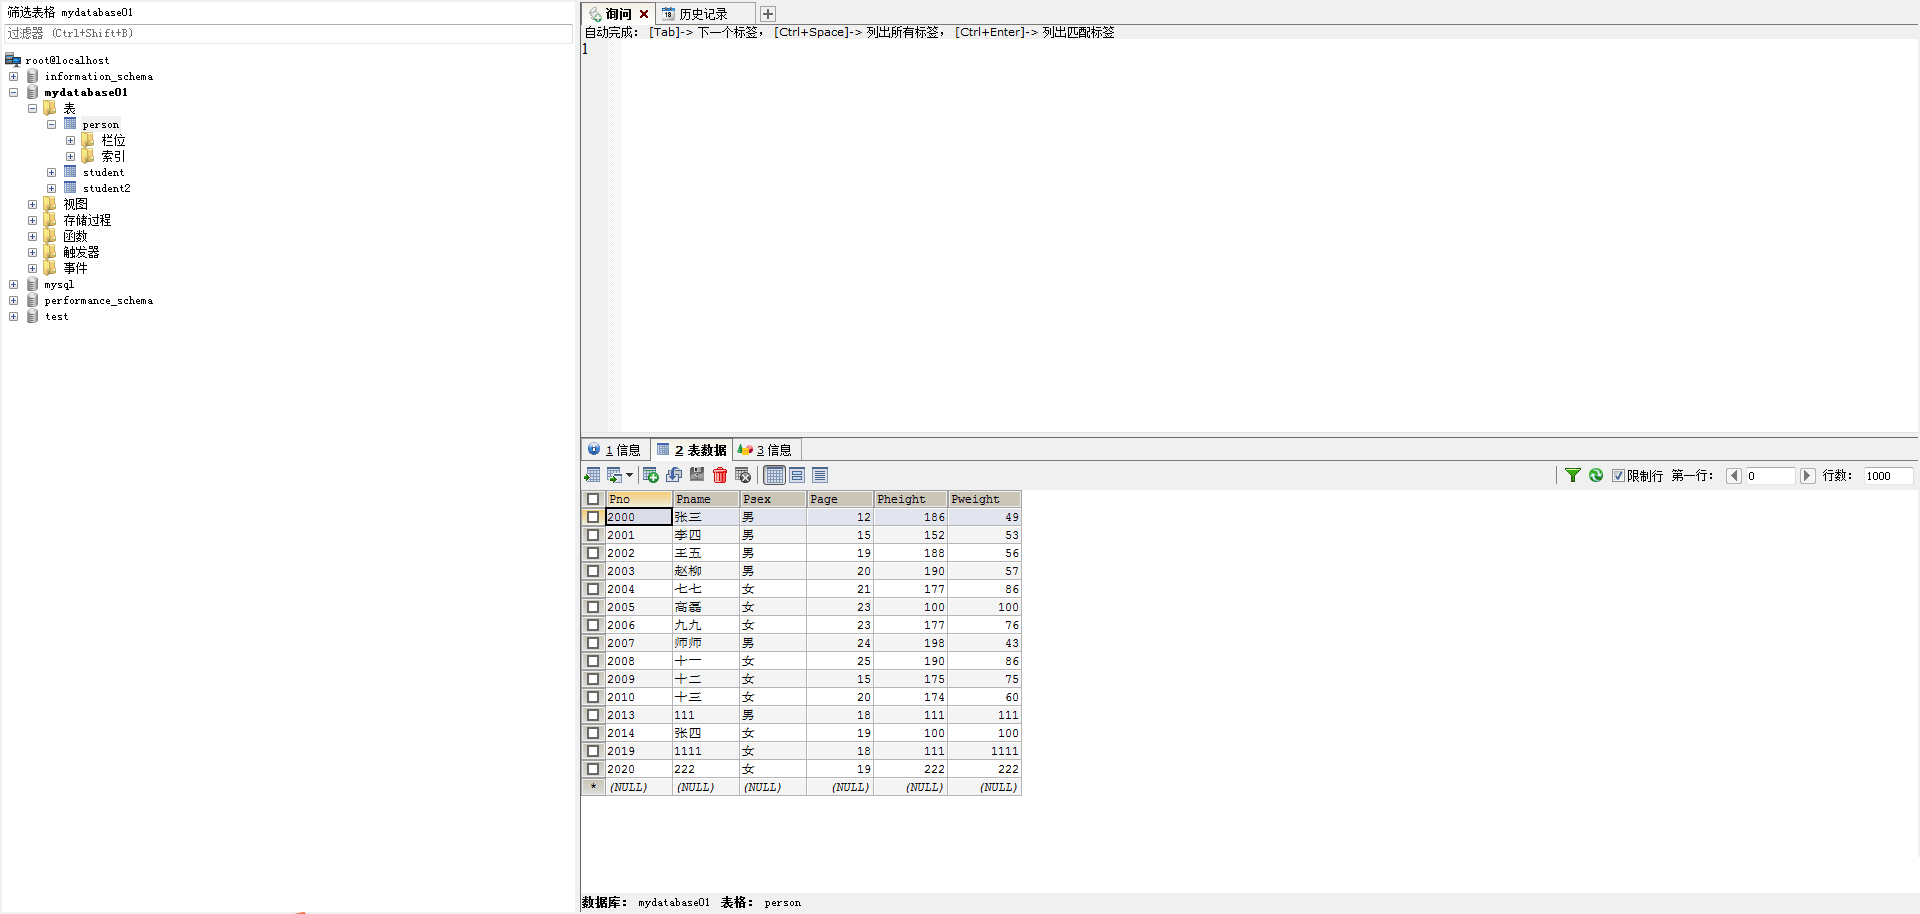Viewport: 1920px width, 914px height.
Task: Focus the 行数 row count input field
Action: pyautogui.click(x=1888, y=476)
